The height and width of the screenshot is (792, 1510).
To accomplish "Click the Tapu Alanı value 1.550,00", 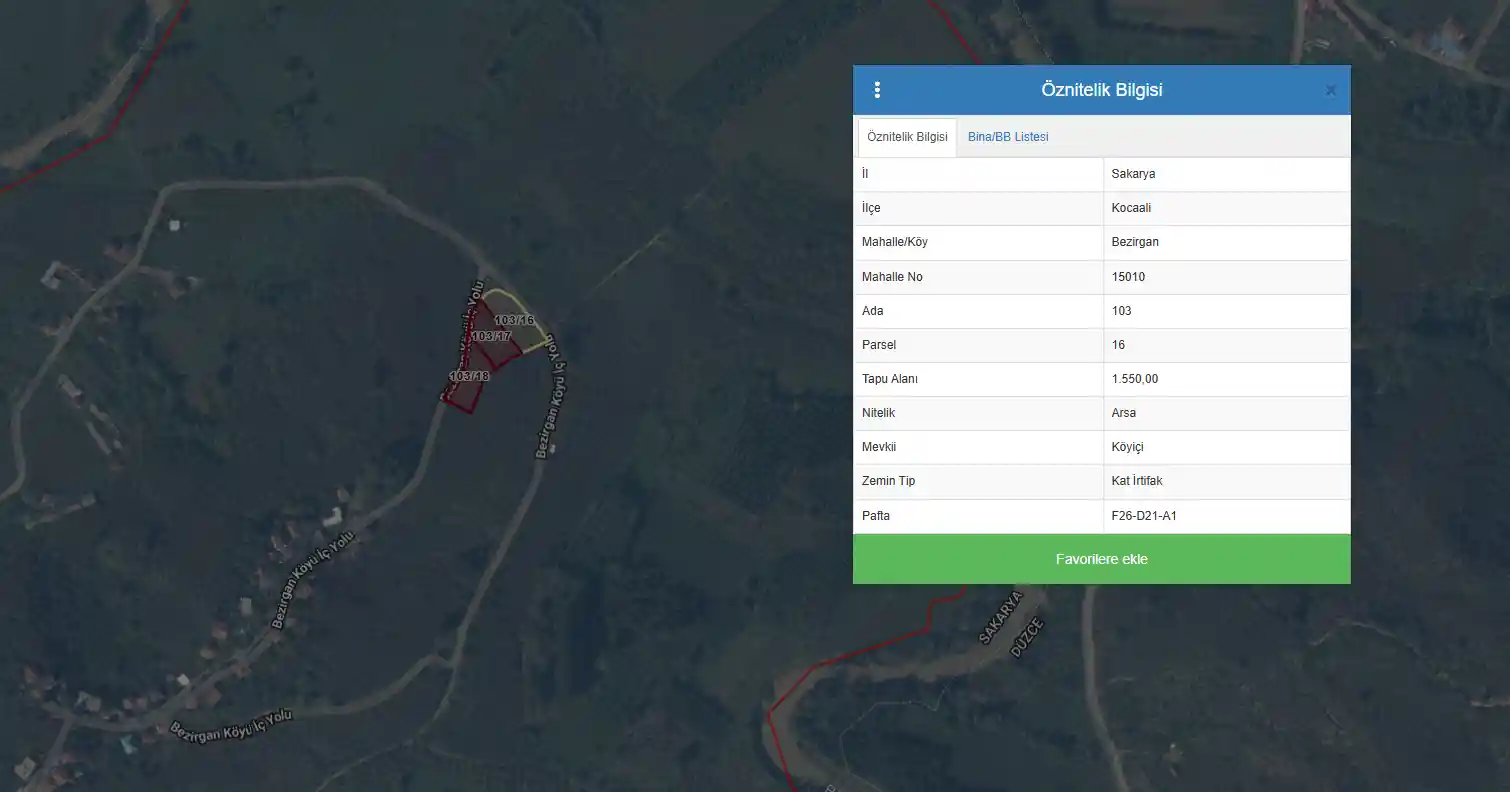I will tap(1135, 379).
